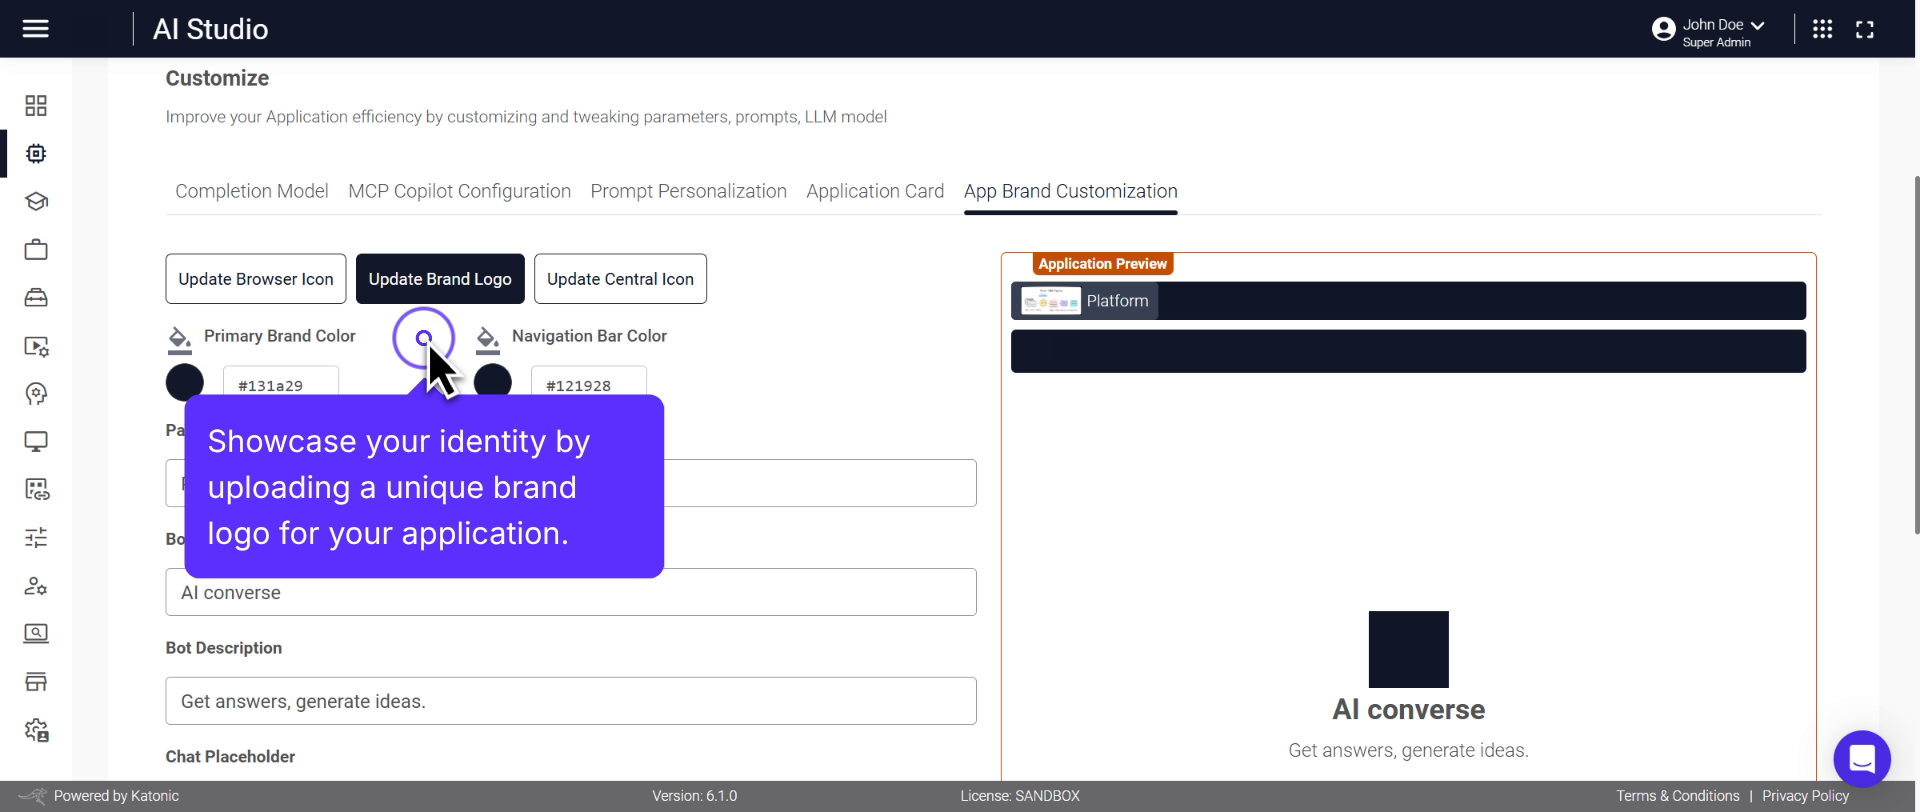Open the Primary Brand Color swatch
The height and width of the screenshot is (812, 1920).
[185, 381]
